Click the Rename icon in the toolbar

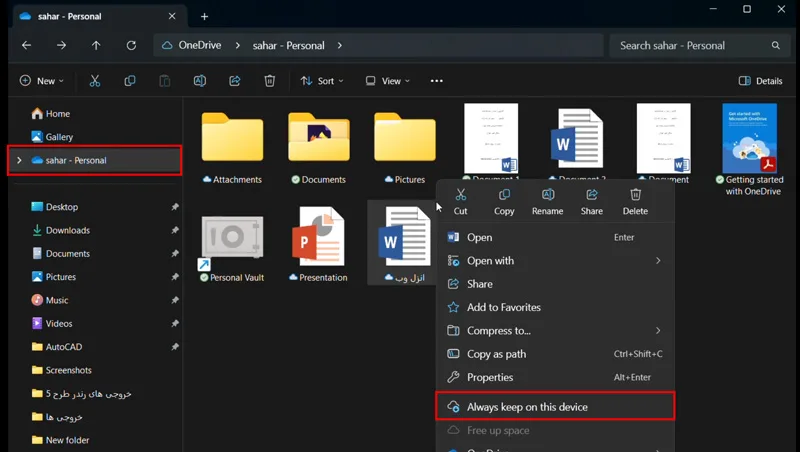[x=199, y=81]
